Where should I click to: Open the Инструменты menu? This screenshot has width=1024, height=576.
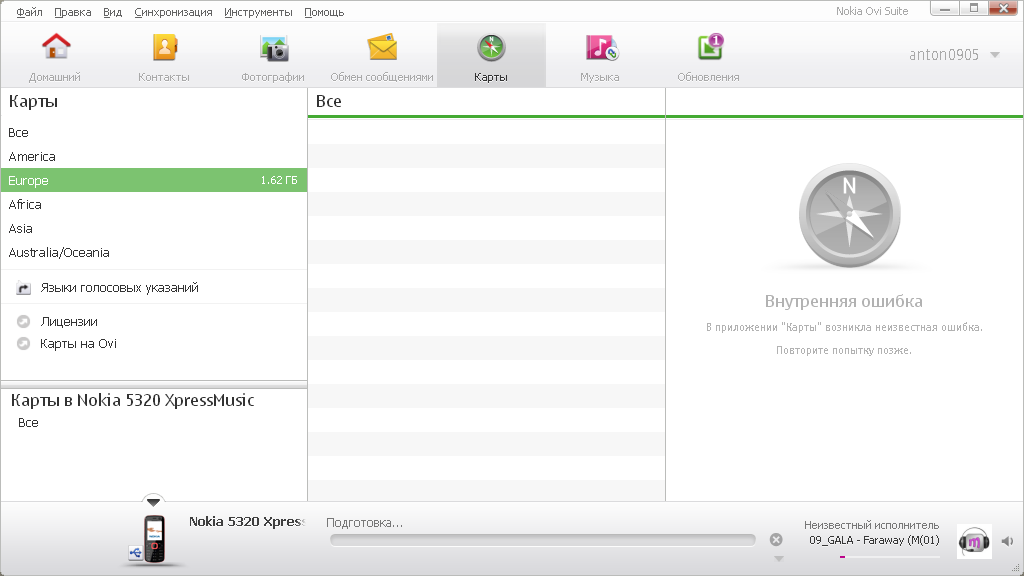coord(258,12)
